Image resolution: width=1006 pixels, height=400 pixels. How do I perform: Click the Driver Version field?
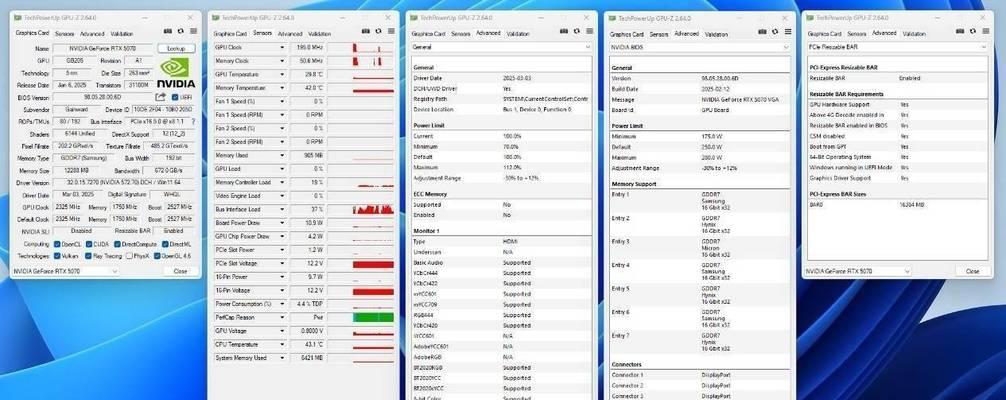coord(124,182)
